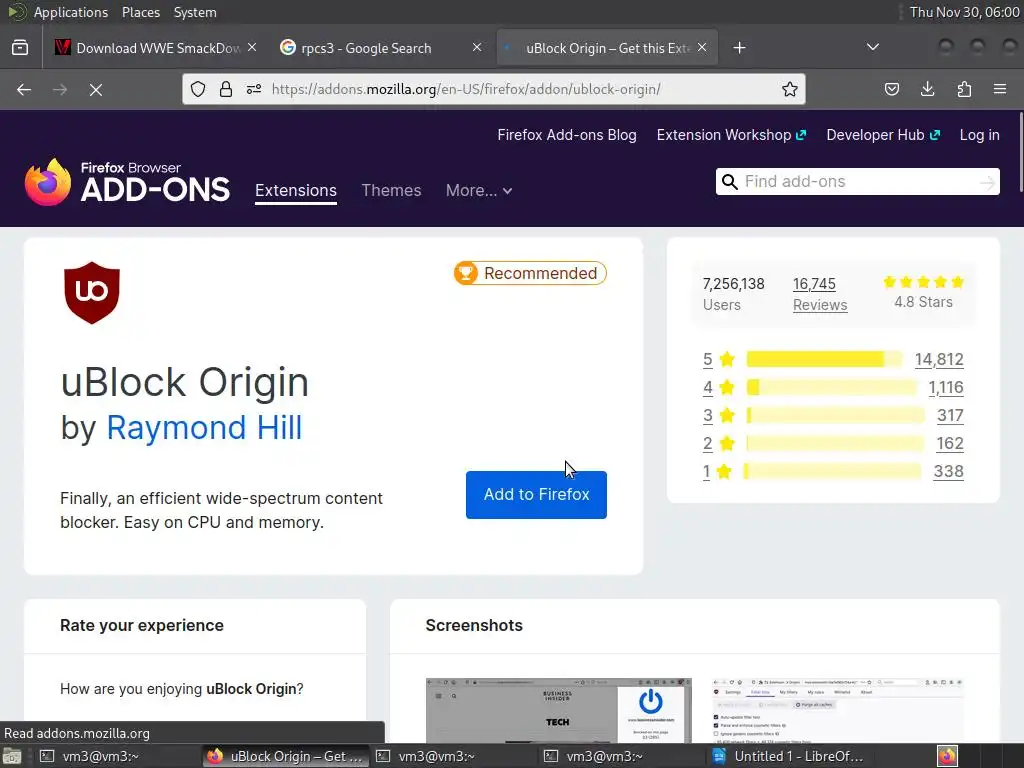The height and width of the screenshot is (768, 1024).
Task: Click the uBlock Origin shield logo
Action: [92, 293]
